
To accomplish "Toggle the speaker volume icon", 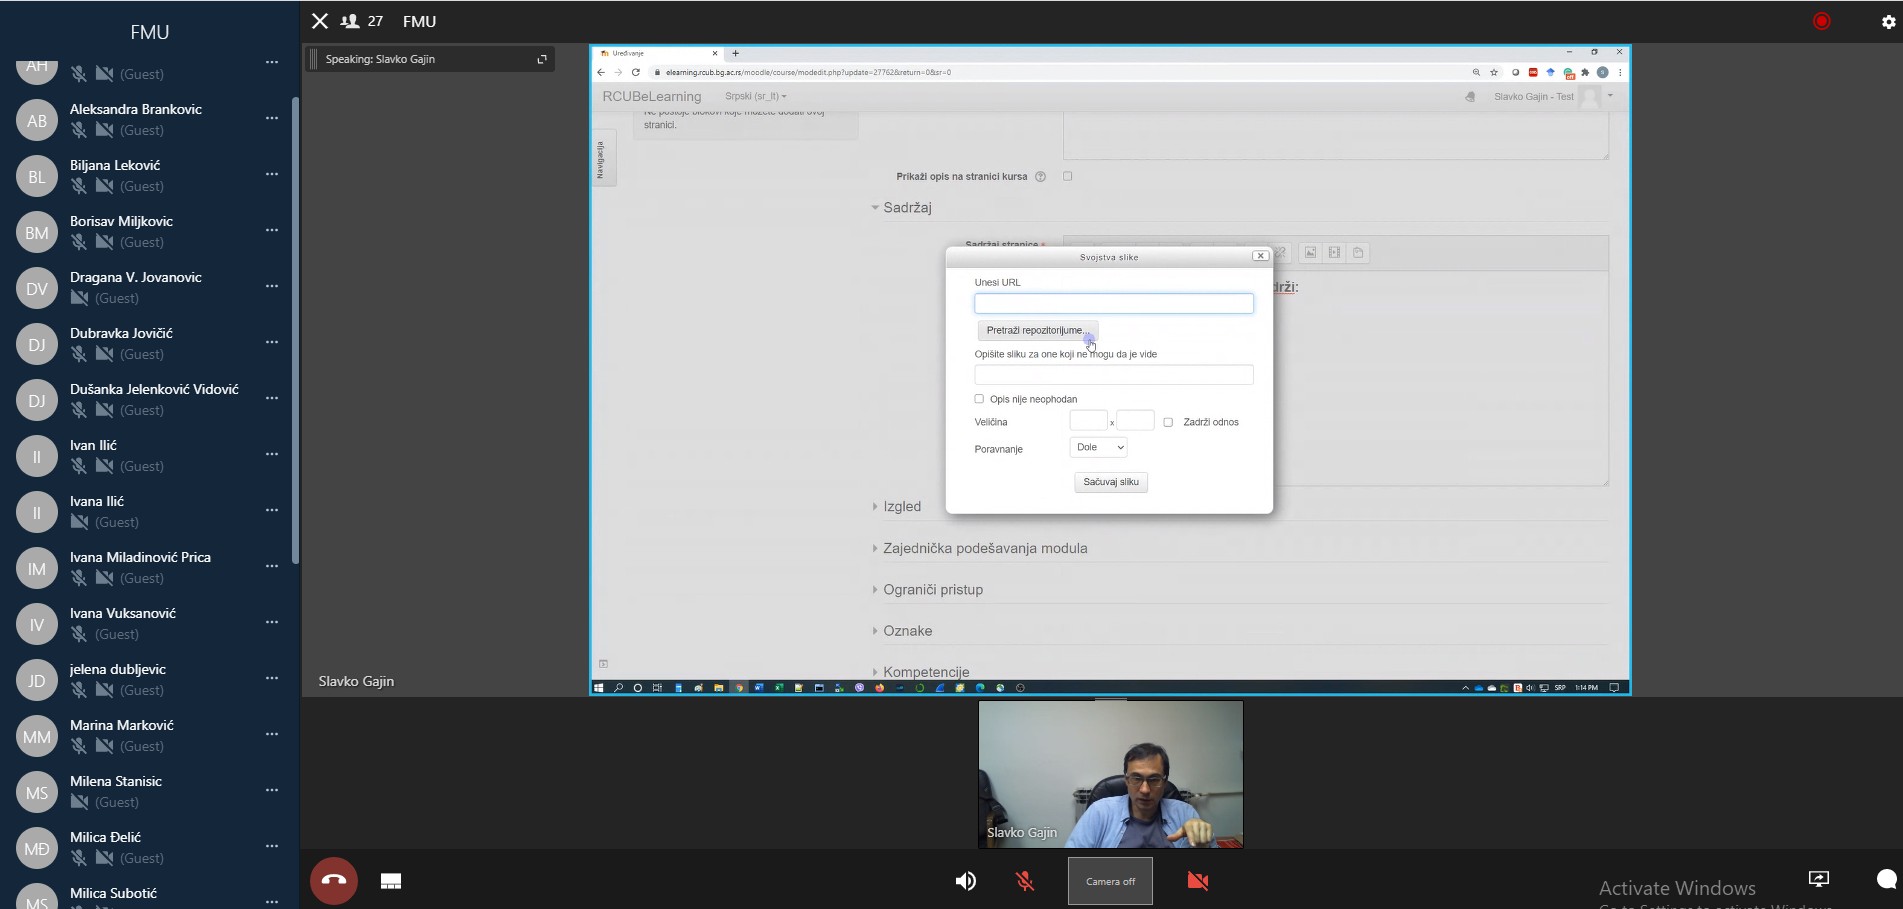I will coord(965,881).
